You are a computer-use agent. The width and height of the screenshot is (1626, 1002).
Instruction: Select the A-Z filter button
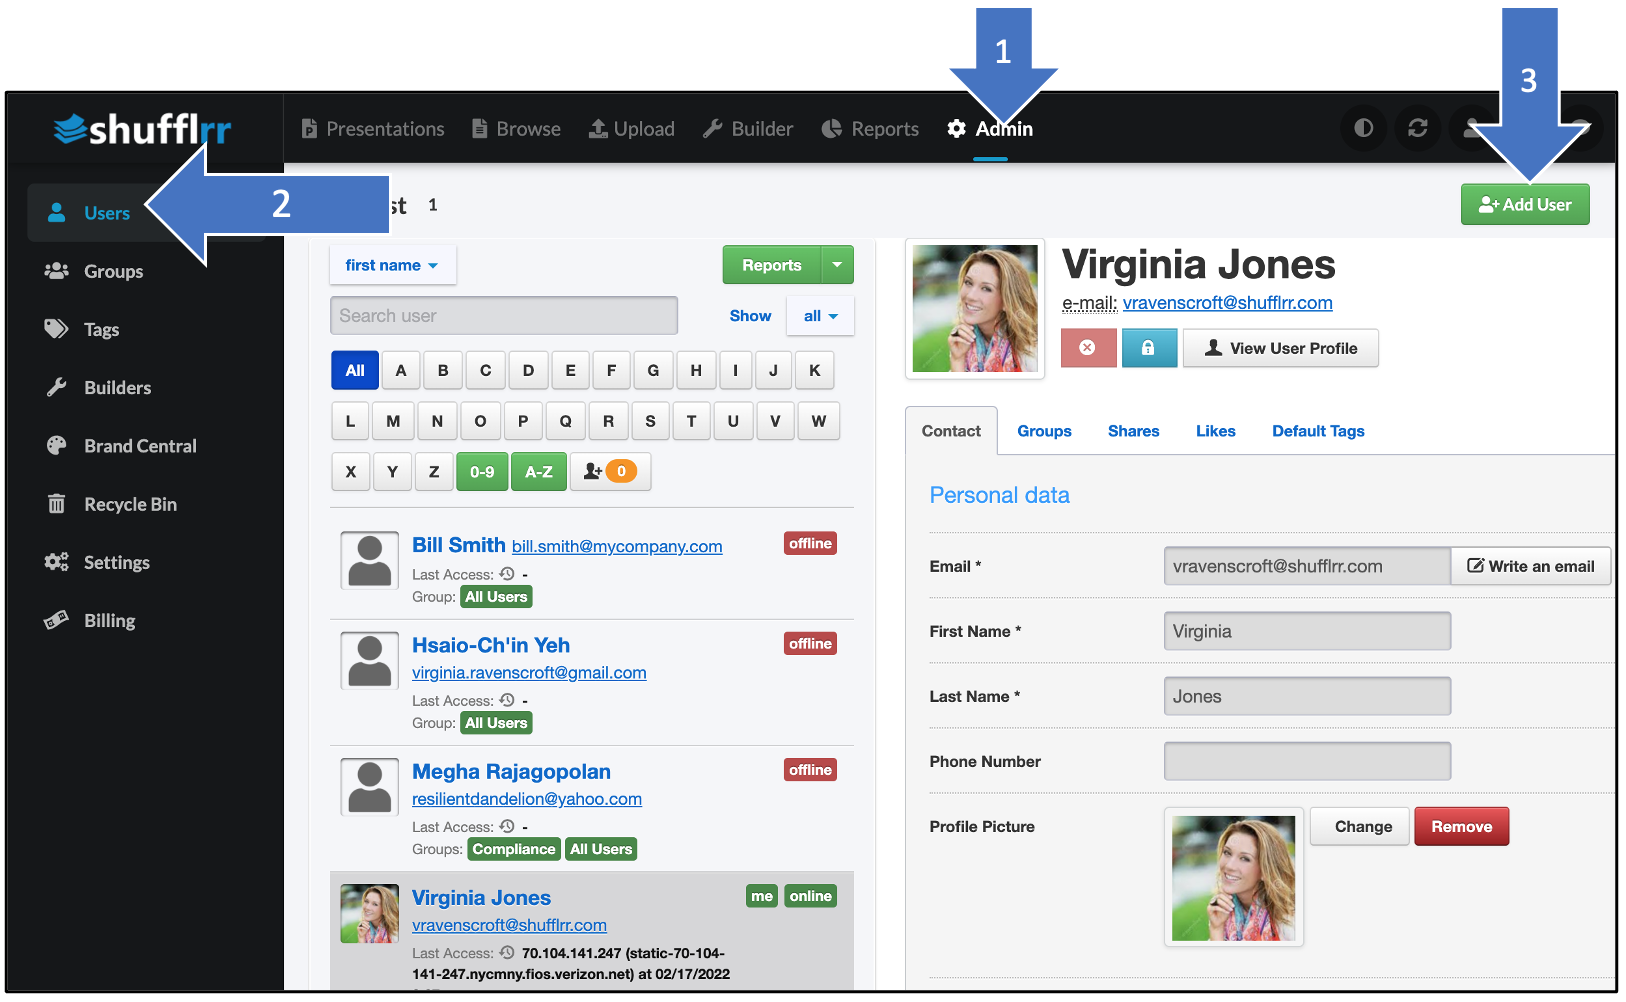click(539, 472)
